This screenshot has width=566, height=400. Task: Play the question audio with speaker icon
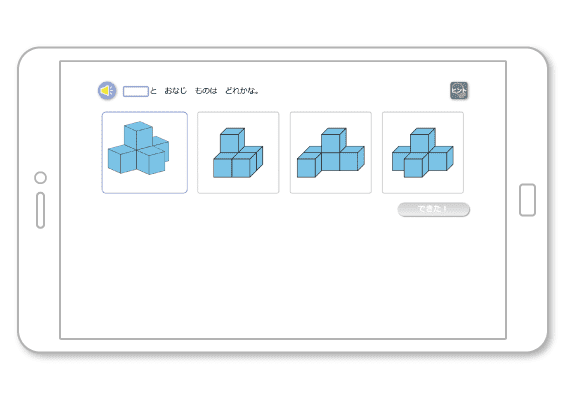pyautogui.click(x=107, y=90)
